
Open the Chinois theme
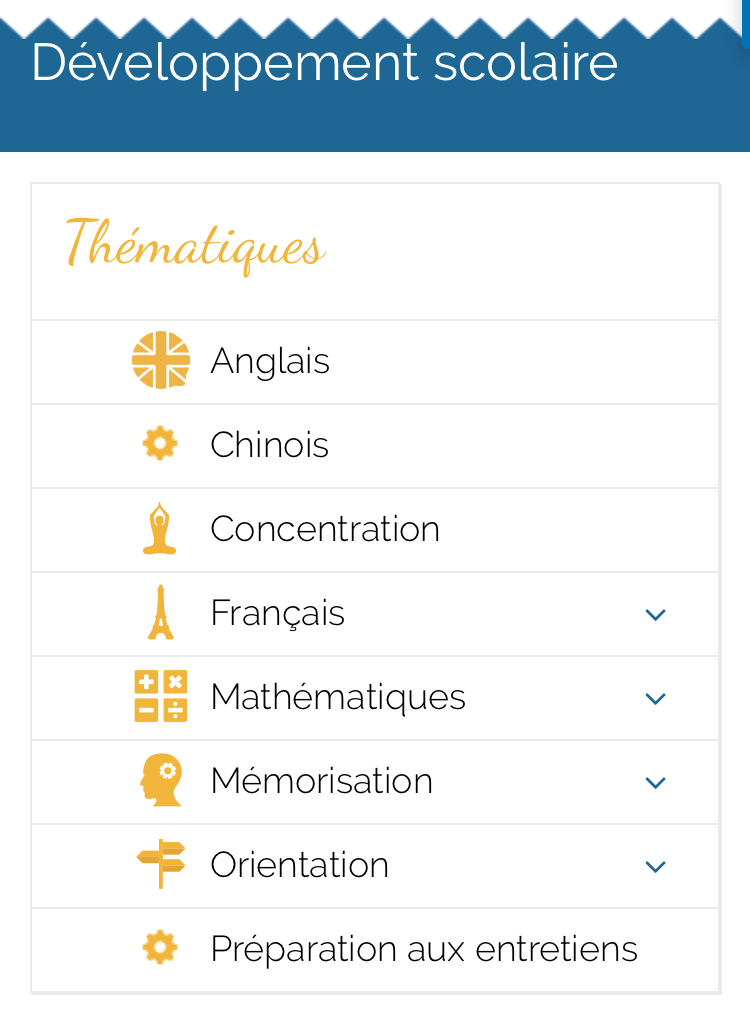tap(269, 445)
